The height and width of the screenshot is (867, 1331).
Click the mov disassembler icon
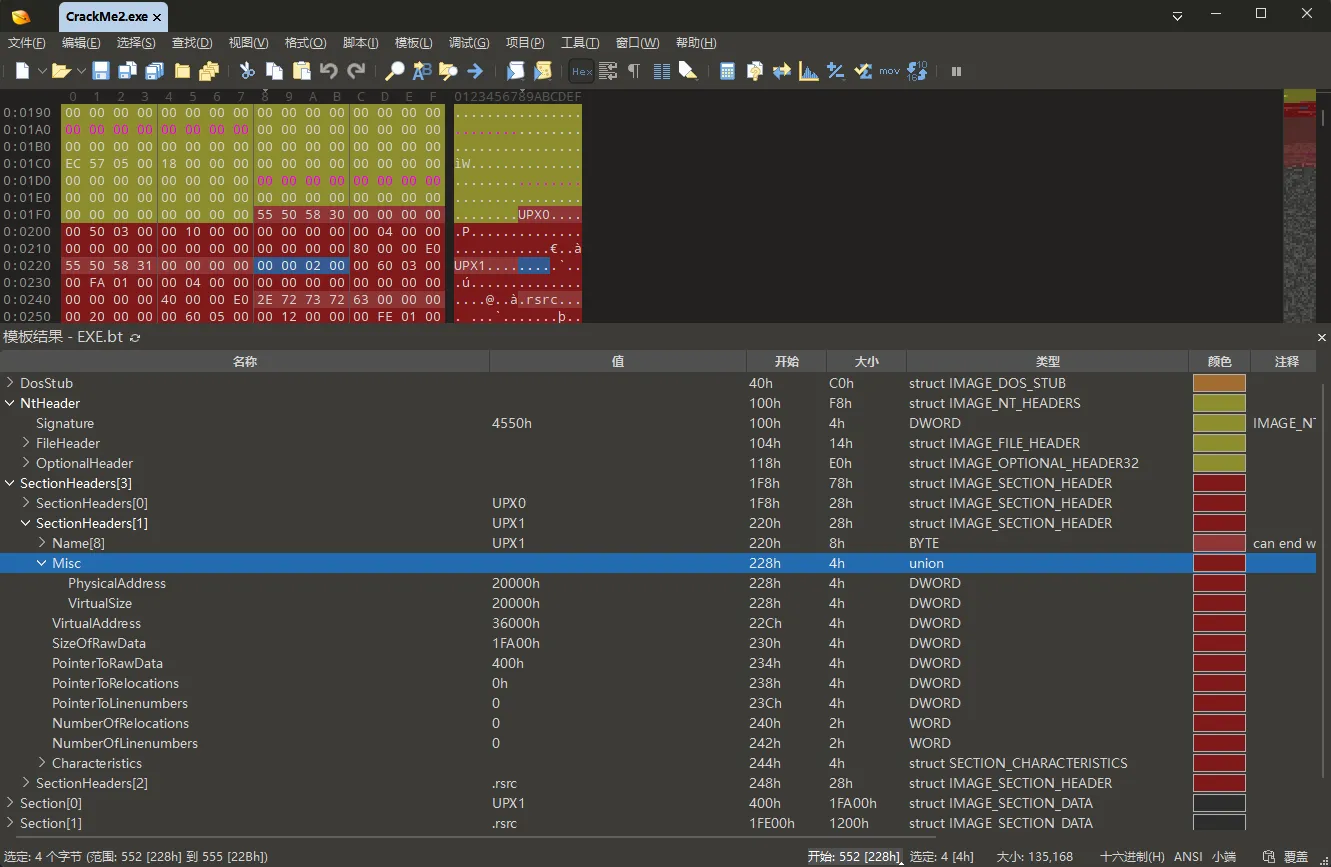click(x=890, y=71)
